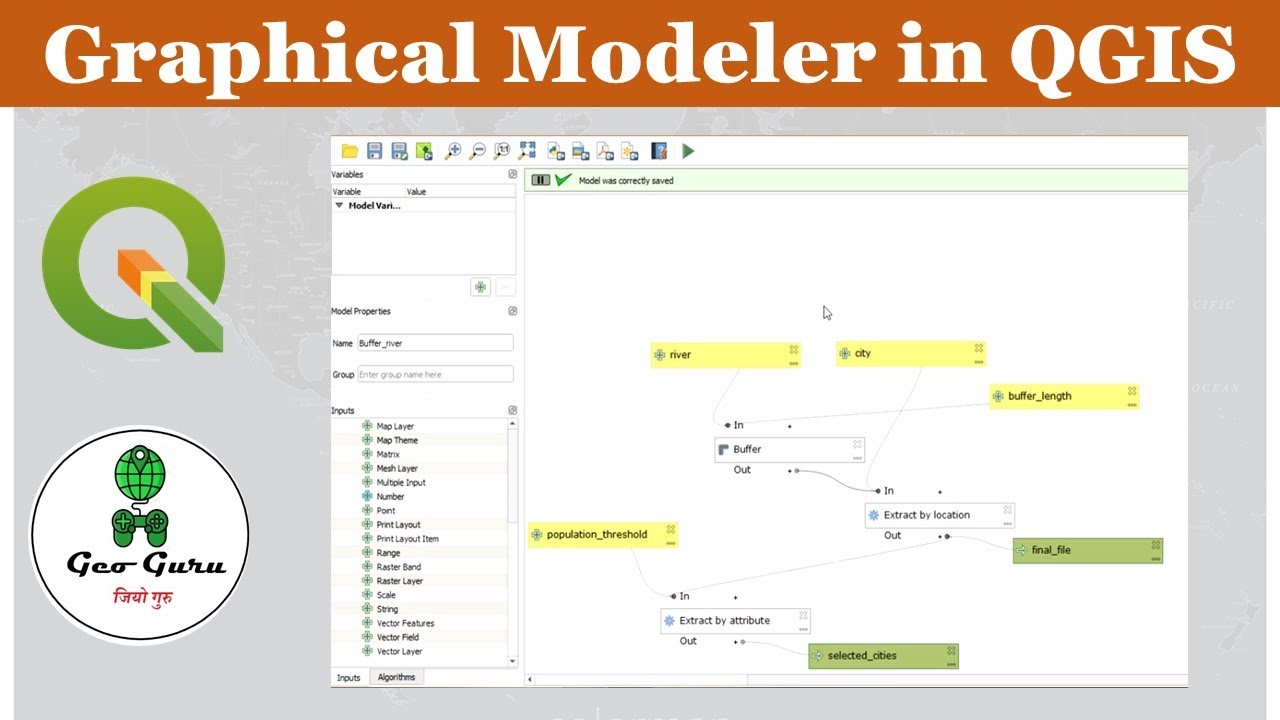Expand In parameters of Extract by attribute
The height and width of the screenshot is (720, 1280).
point(736,597)
